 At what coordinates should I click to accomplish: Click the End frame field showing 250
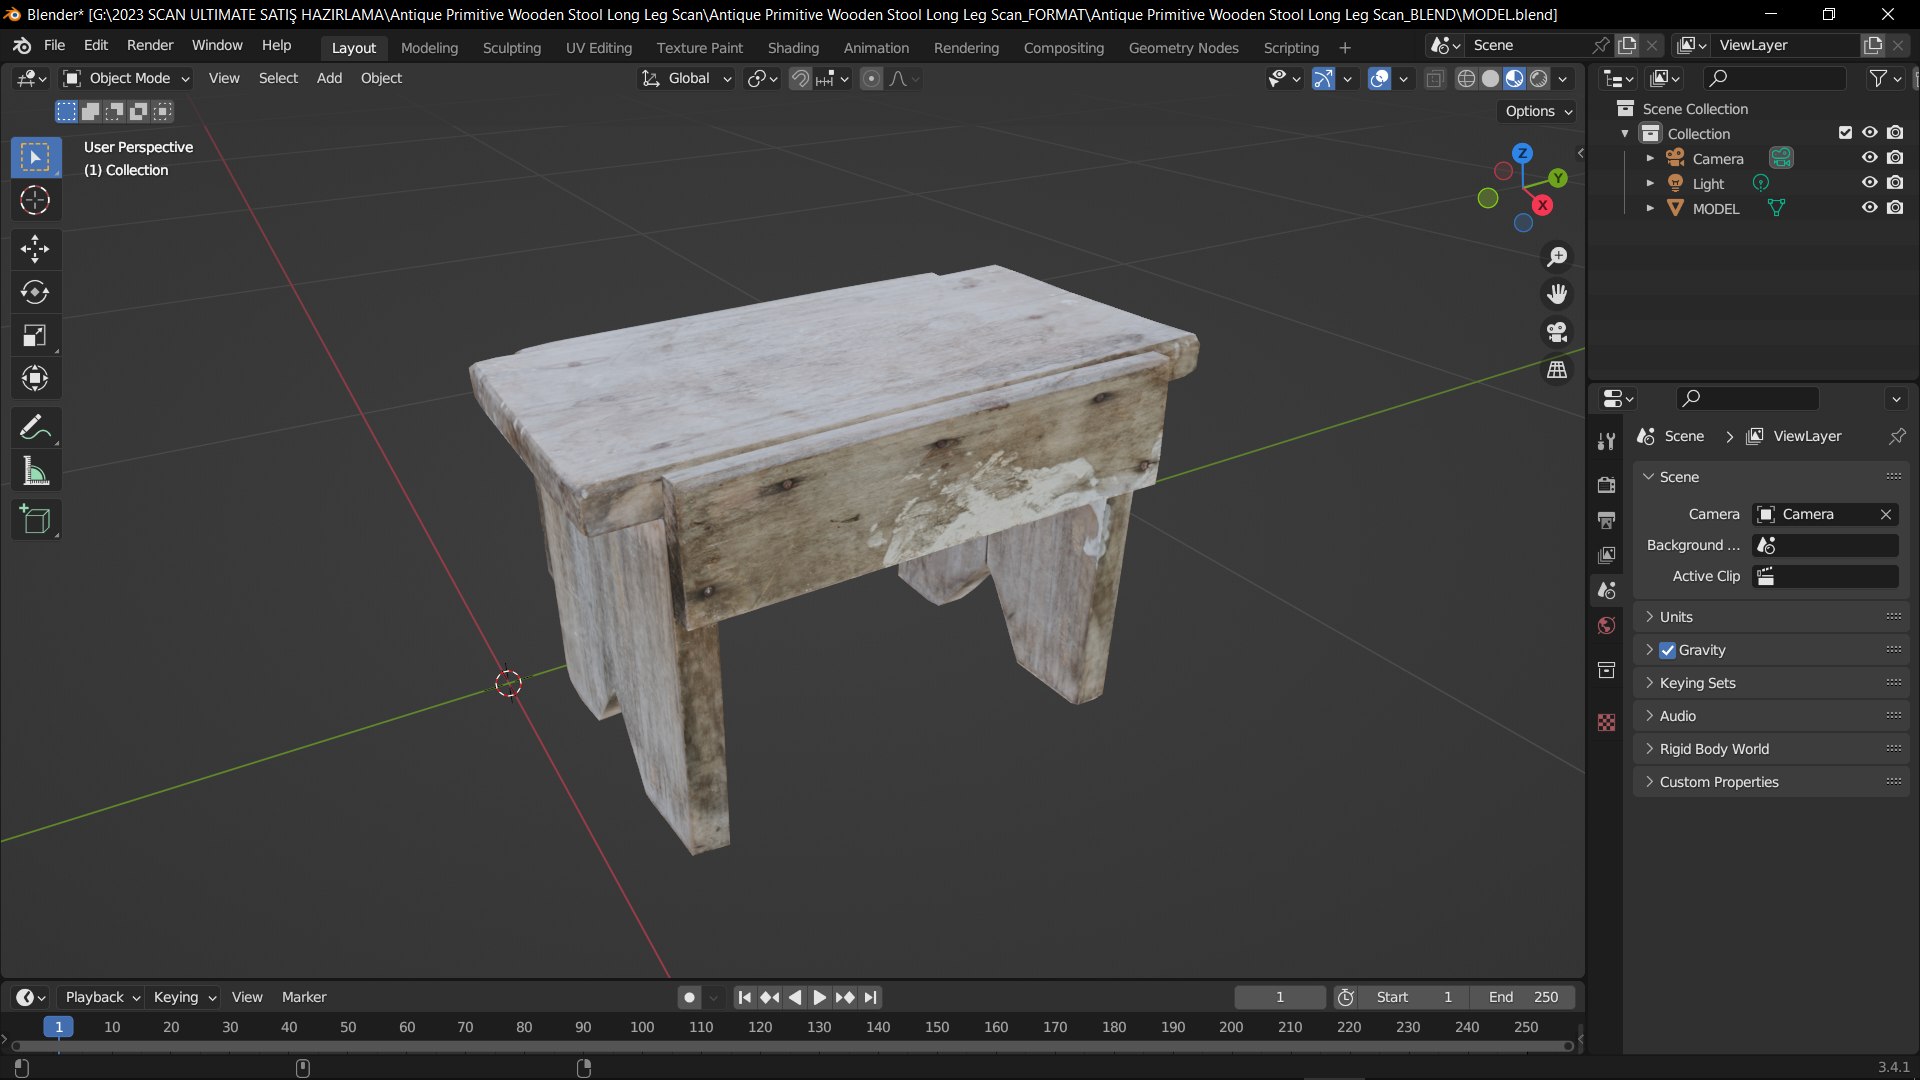[x=1523, y=997]
